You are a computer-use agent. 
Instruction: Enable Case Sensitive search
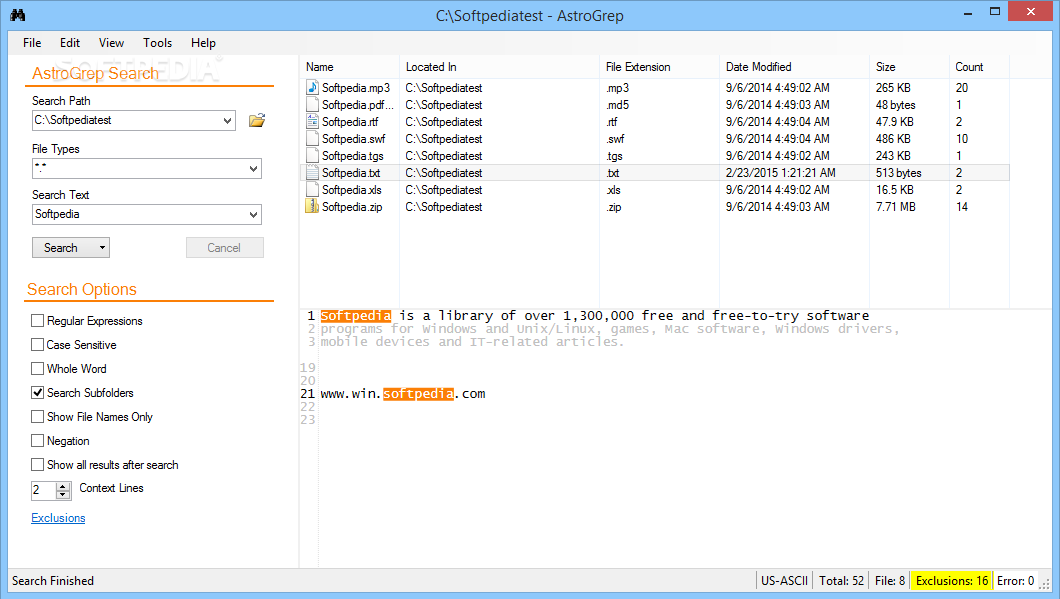pos(38,344)
